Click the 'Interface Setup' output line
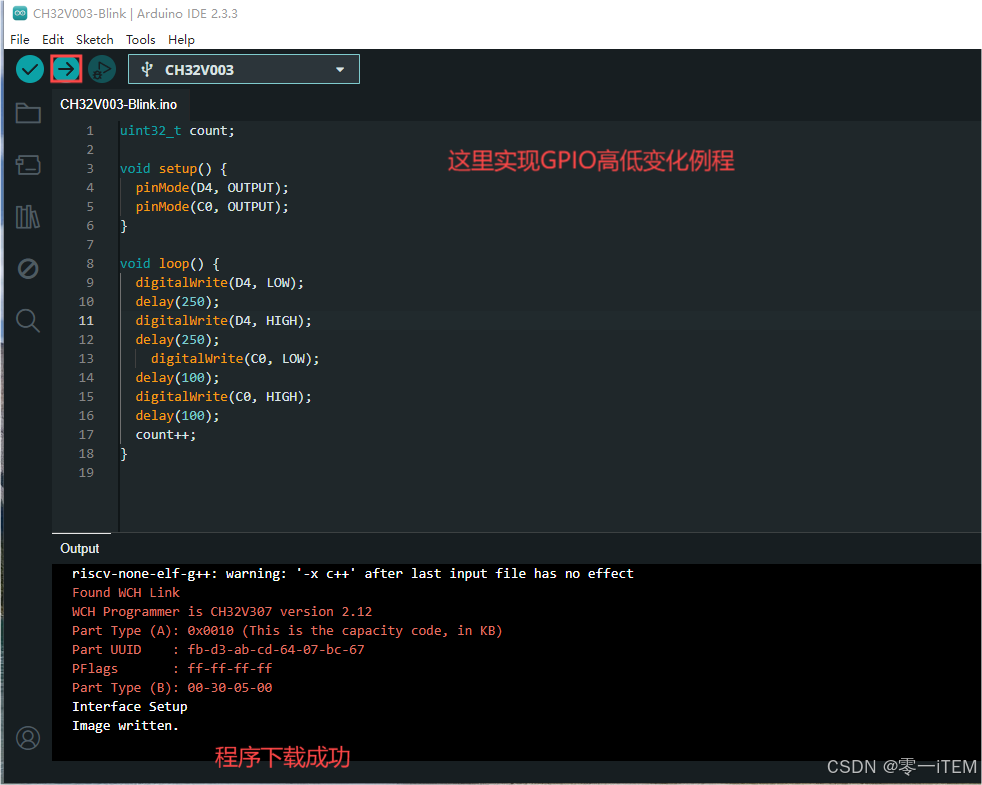Screen dimensions: 982x785 point(130,707)
